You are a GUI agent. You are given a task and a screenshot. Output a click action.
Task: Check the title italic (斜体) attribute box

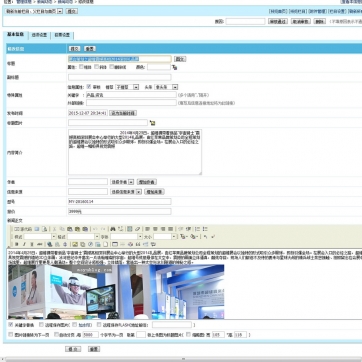coord(97,67)
